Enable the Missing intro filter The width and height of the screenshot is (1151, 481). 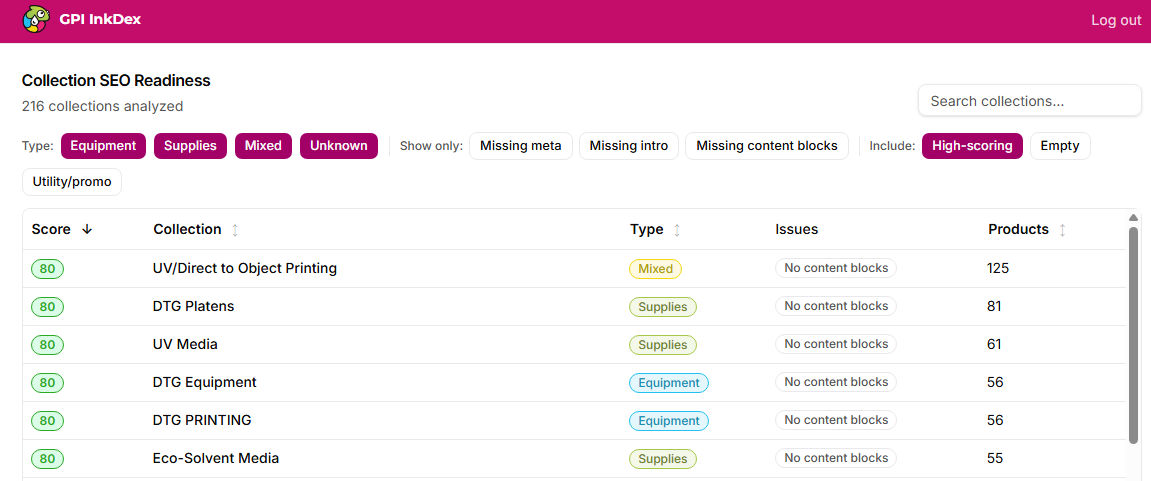[628, 146]
